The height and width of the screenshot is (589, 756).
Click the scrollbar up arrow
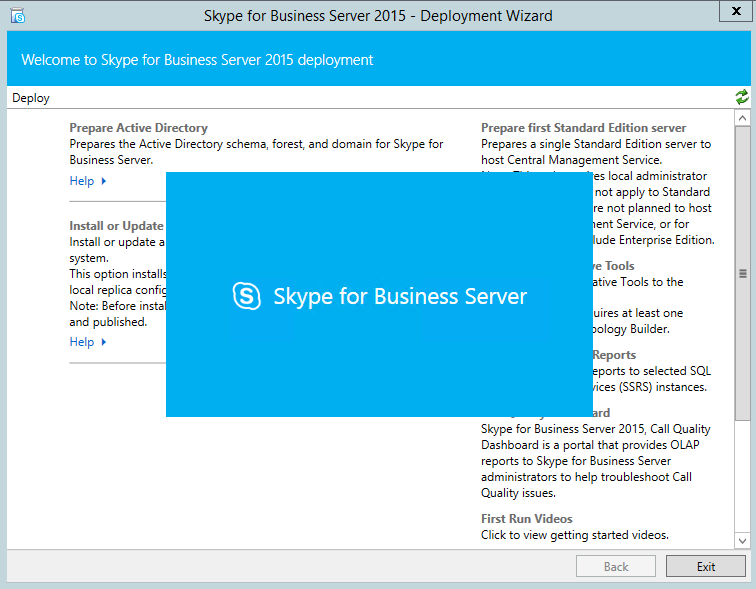tap(742, 118)
